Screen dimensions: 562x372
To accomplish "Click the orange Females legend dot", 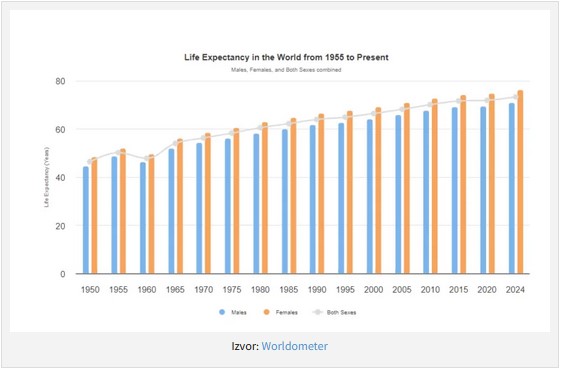I will pyautogui.click(x=266, y=312).
